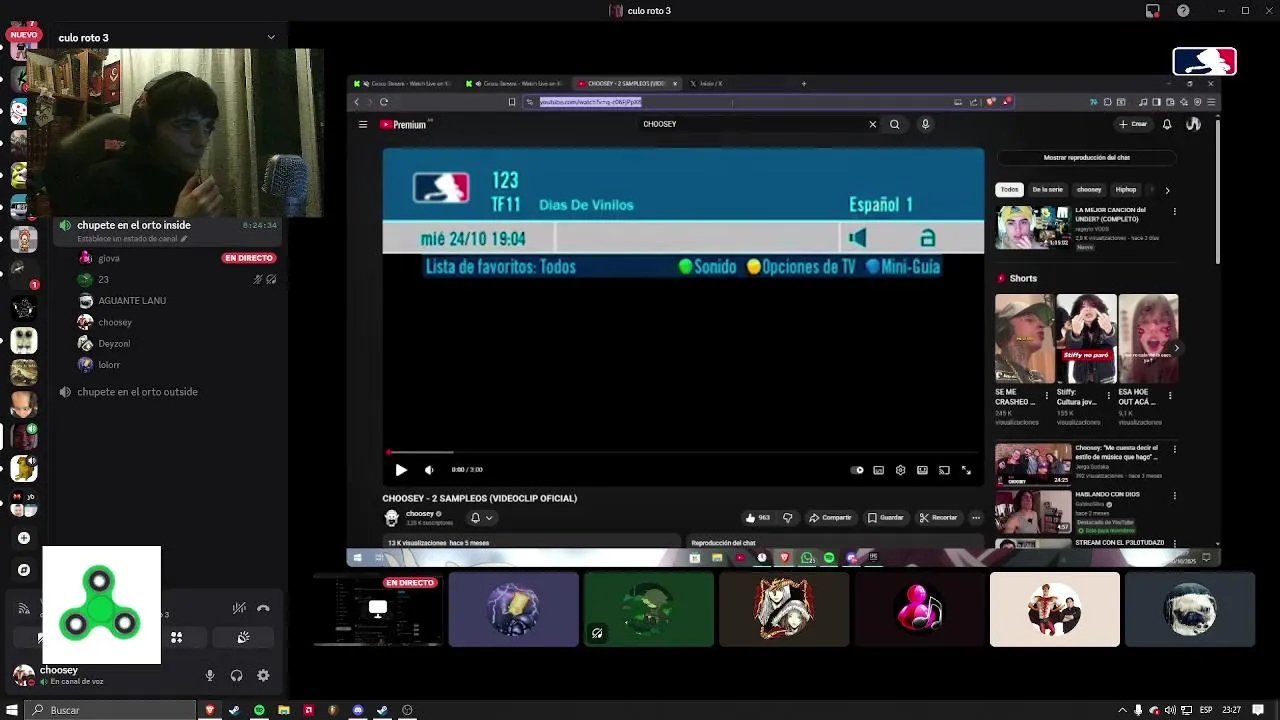Start YouTube voice search microphone
The width and height of the screenshot is (1280, 720).
(925, 124)
